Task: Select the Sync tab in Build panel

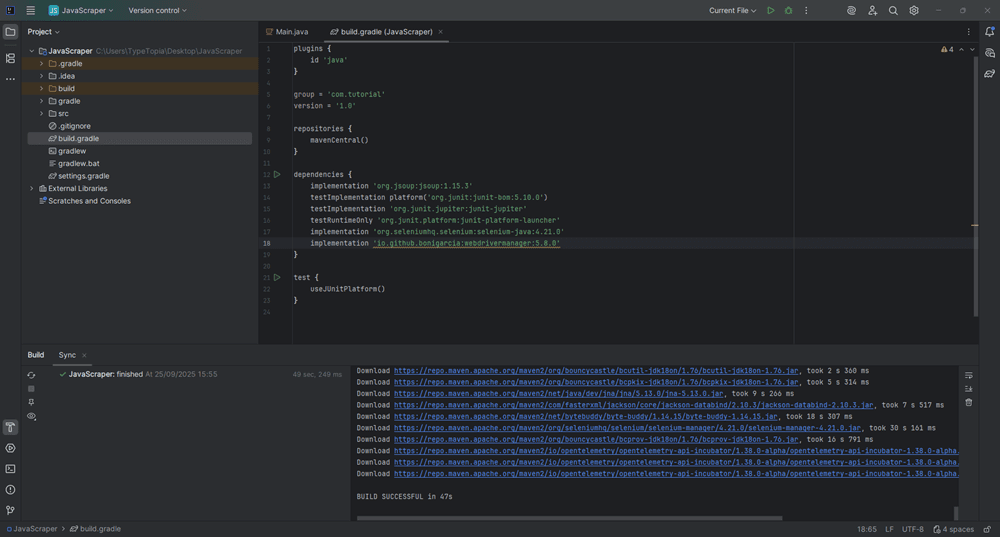Action: [67, 355]
